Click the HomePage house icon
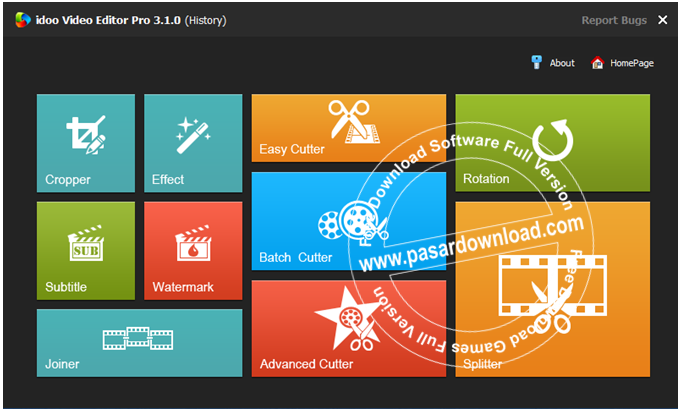681x411 pixels. 598,63
